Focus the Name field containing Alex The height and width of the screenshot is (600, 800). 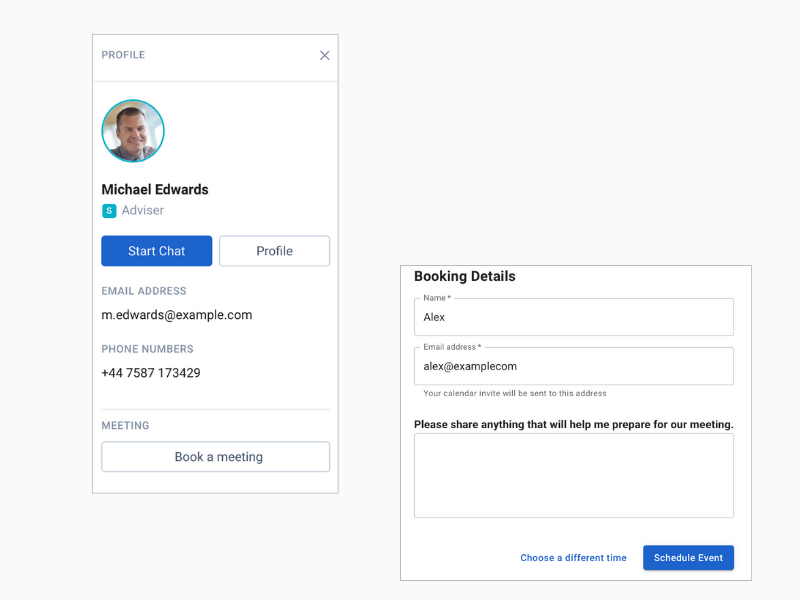pyautogui.click(x=574, y=317)
